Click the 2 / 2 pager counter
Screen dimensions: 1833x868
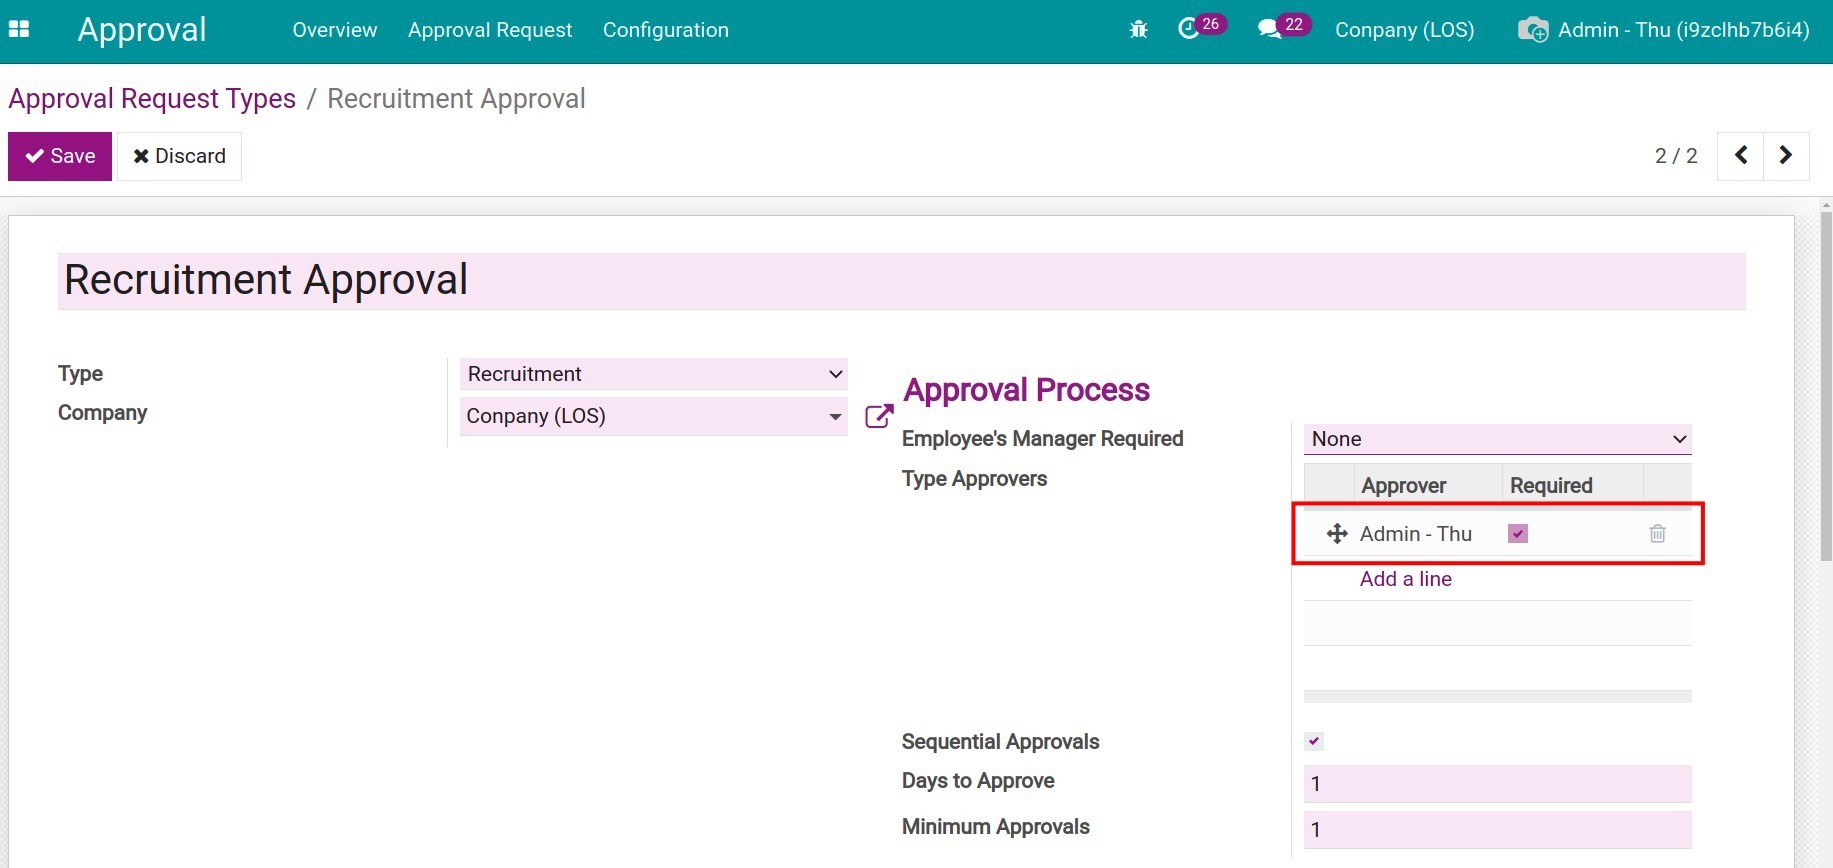[x=1676, y=156]
